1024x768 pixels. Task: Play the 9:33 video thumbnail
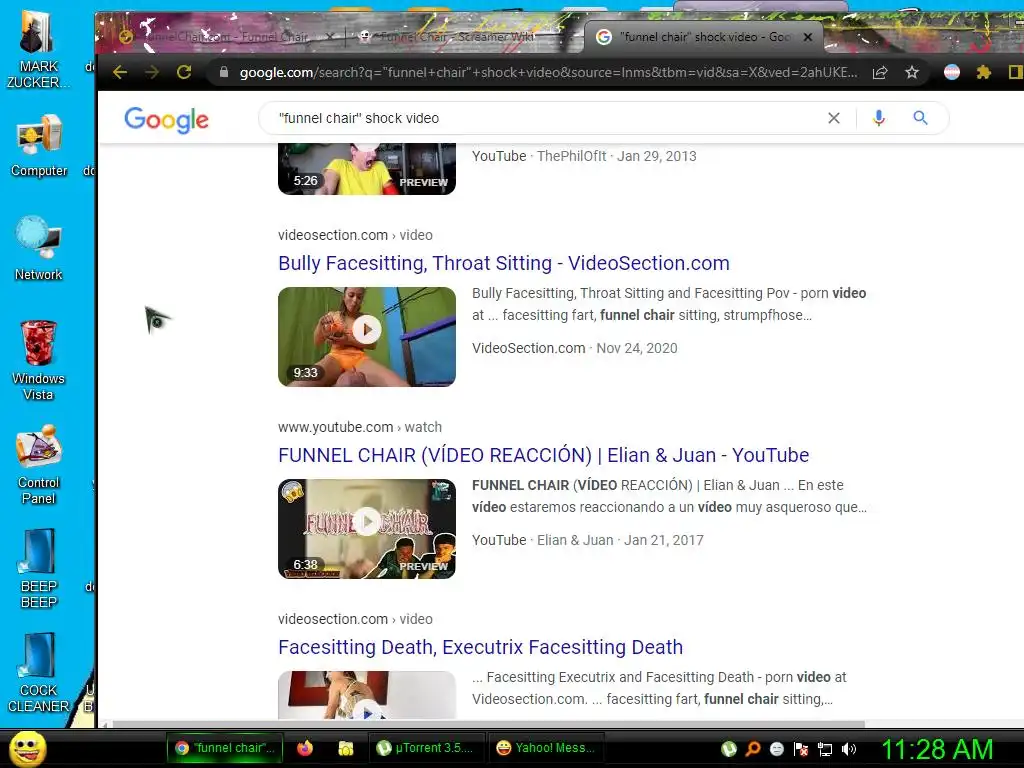pos(367,337)
